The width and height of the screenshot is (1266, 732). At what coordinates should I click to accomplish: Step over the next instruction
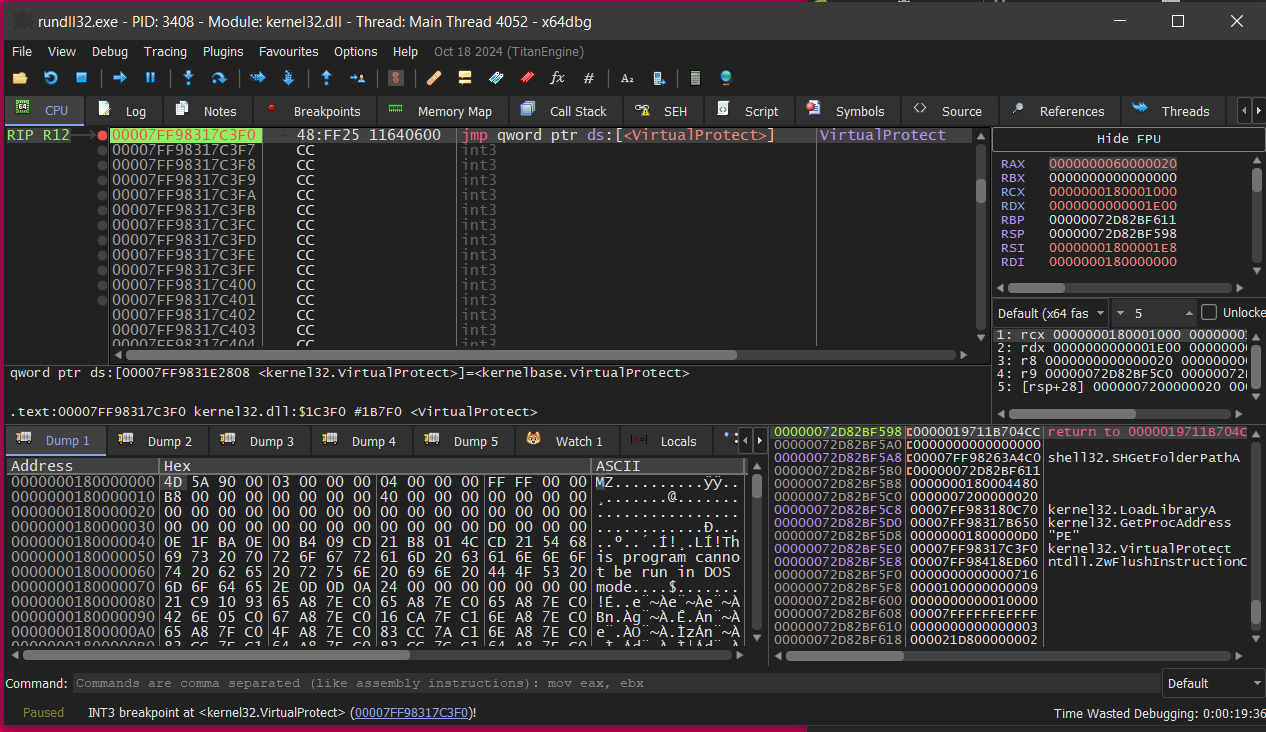click(x=219, y=78)
